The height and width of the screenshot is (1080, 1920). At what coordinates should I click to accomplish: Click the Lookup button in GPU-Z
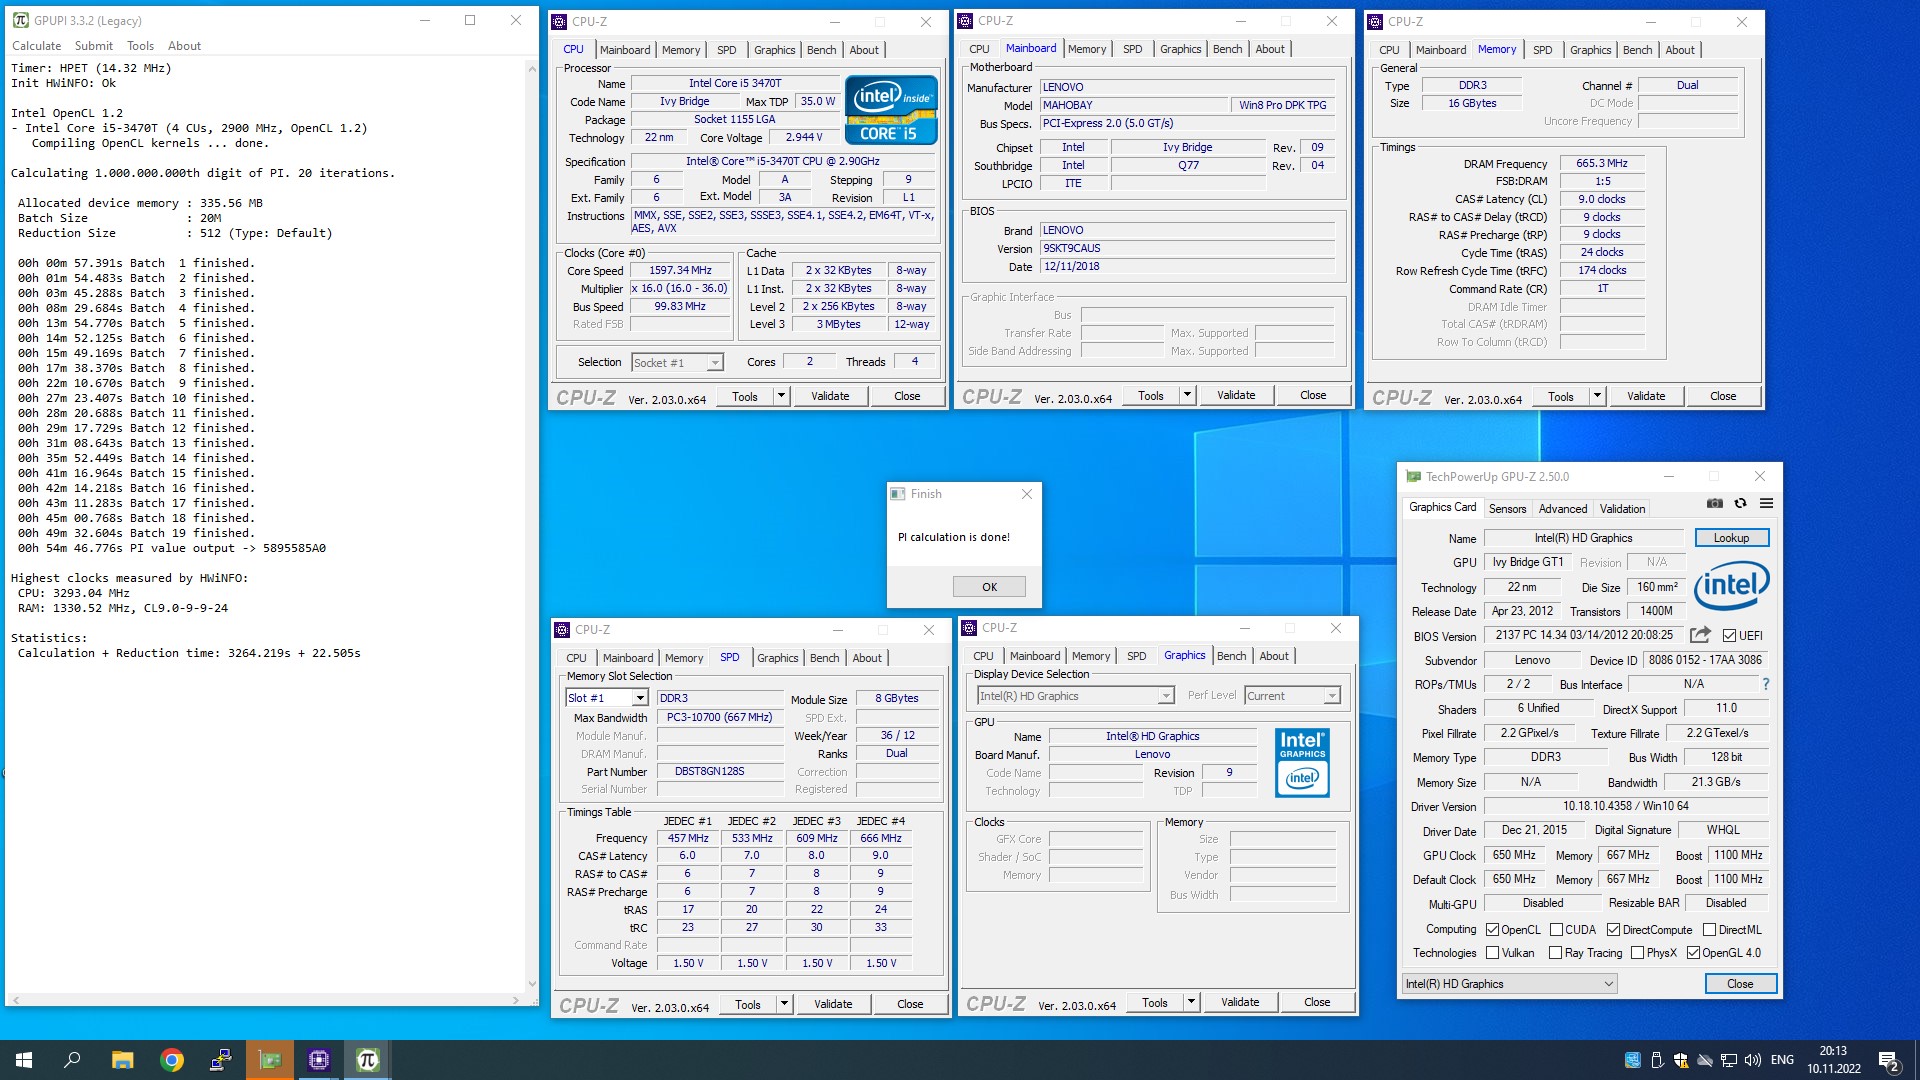1731,538
